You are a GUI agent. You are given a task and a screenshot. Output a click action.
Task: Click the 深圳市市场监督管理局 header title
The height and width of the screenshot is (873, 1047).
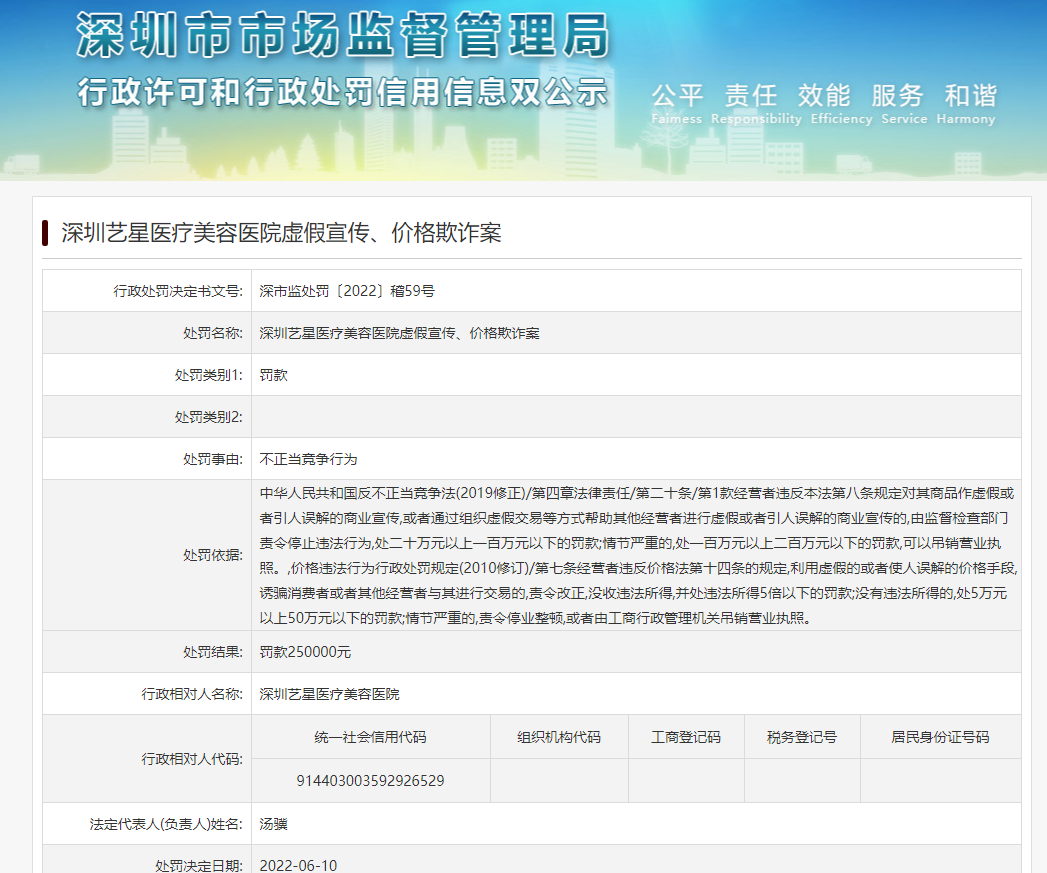pos(343,38)
